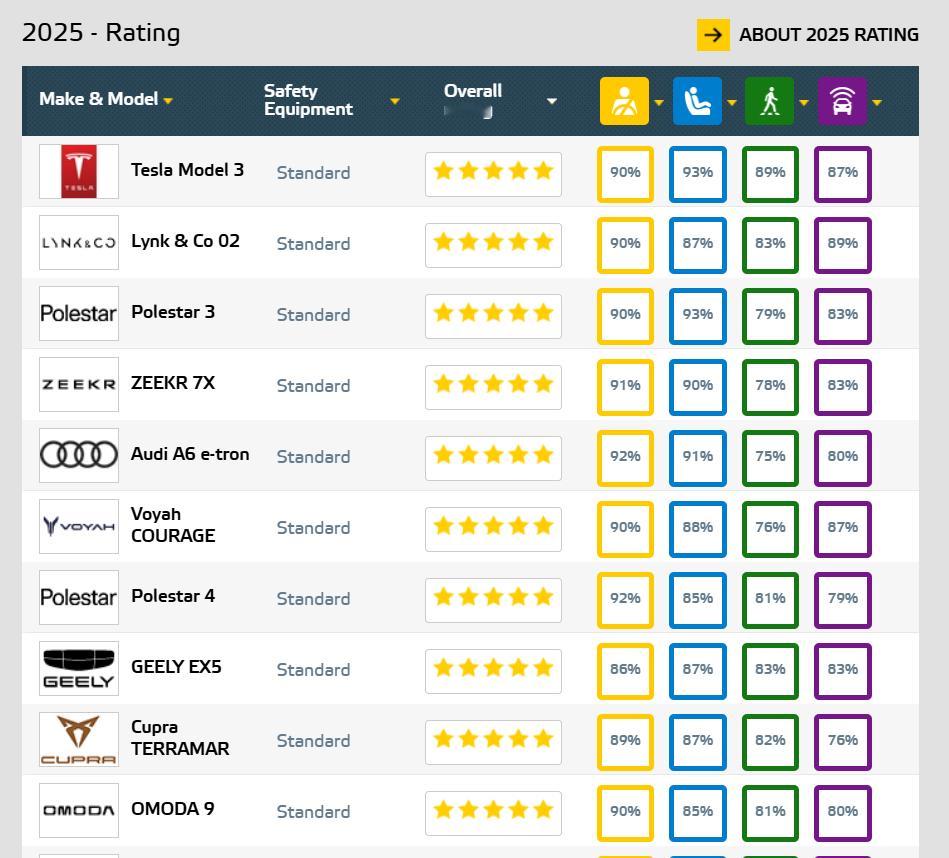Click ZEEKR 7X yellow 91% score box

point(625,387)
